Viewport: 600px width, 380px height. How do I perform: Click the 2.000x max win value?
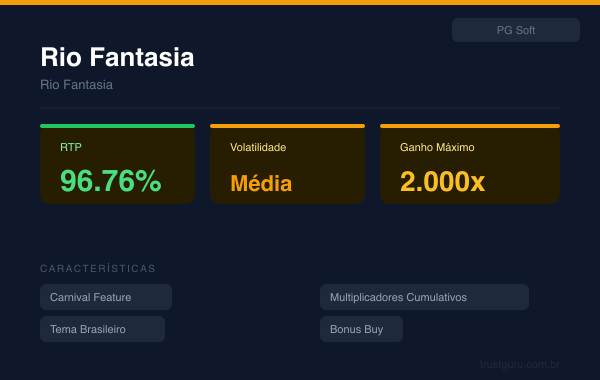pos(442,181)
